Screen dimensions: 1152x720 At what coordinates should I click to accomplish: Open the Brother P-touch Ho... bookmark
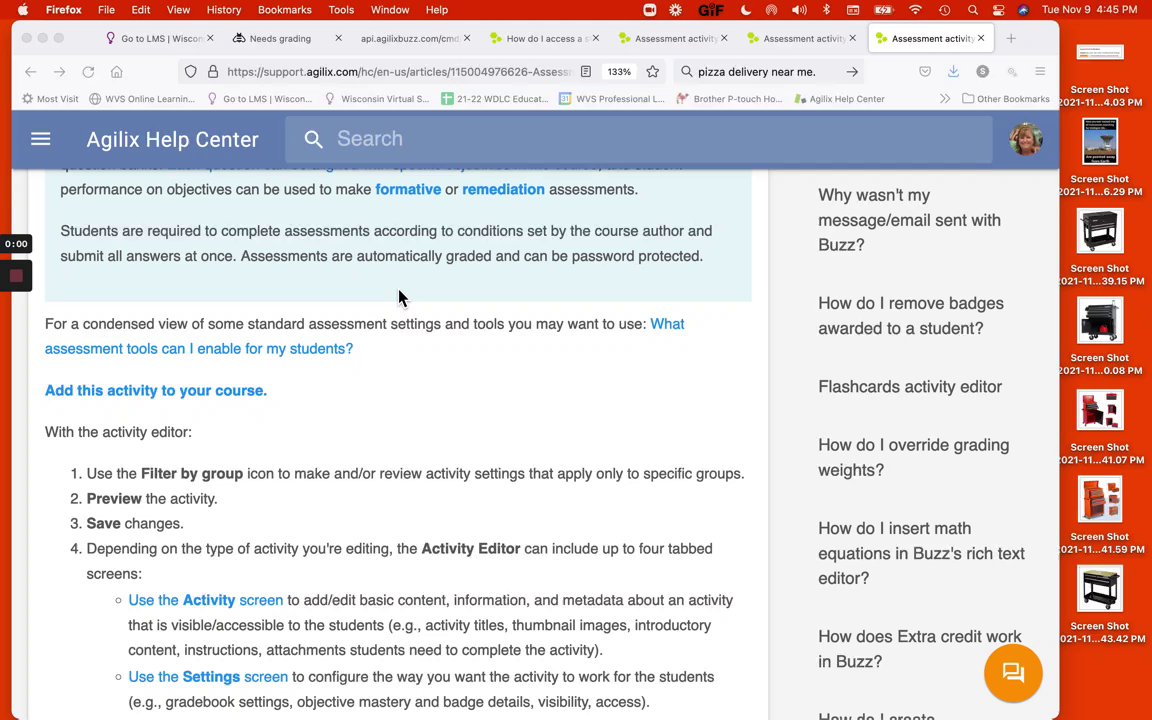point(729,98)
